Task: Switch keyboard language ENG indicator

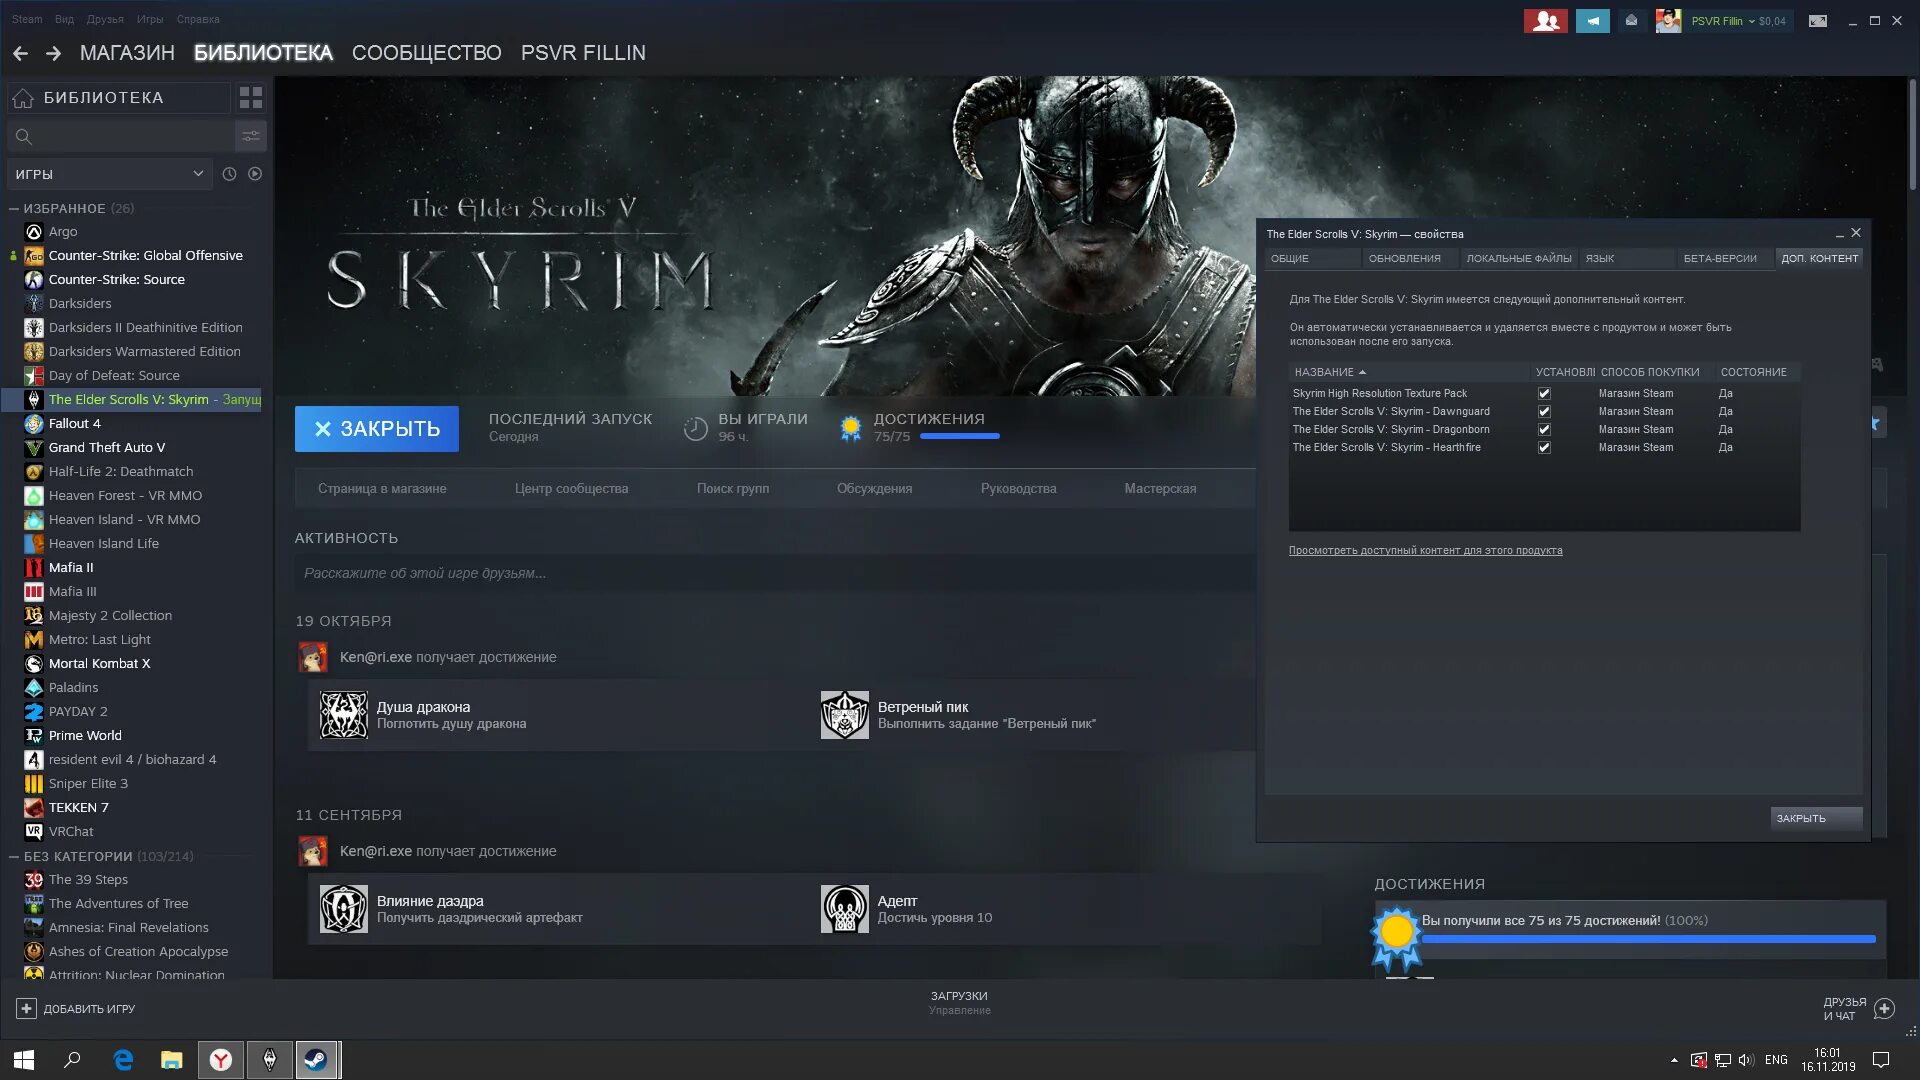Action: pyautogui.click(x=1776, y=1060)
